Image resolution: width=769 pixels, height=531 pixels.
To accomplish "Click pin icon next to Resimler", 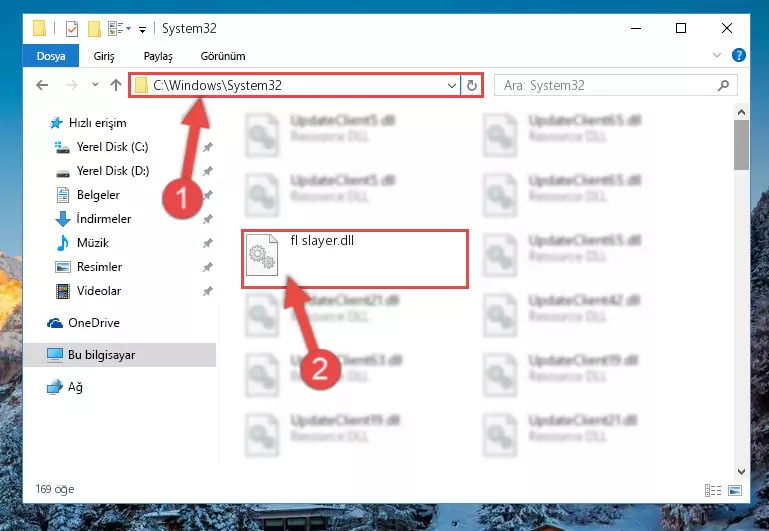I will 207,267.
